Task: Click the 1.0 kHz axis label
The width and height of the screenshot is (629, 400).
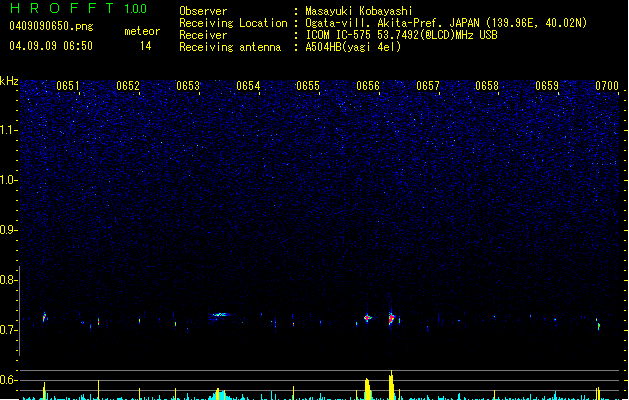Action: click(x=9, y=180)
